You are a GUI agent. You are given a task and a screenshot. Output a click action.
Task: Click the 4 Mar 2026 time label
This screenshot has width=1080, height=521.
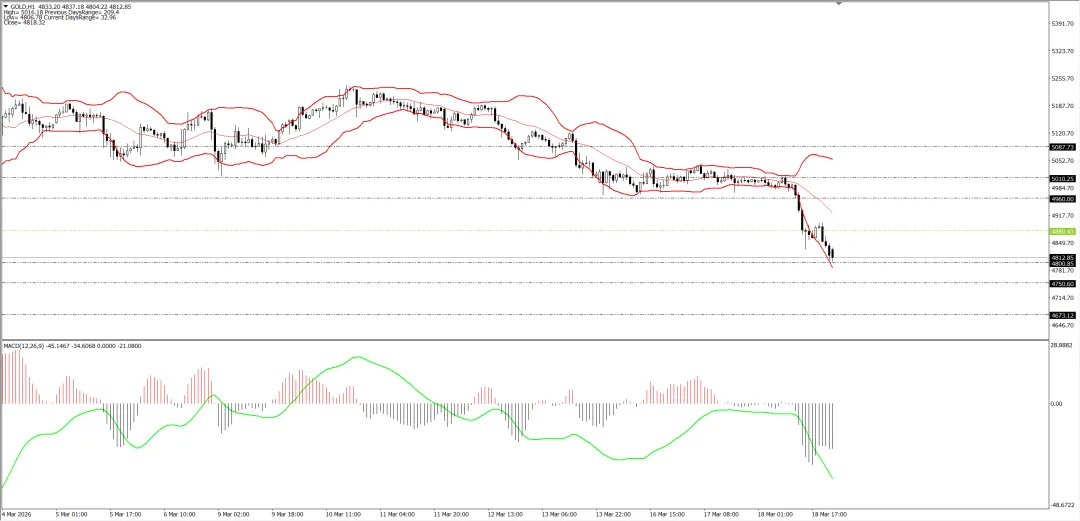pyautogui.click(x=17, y=515)
